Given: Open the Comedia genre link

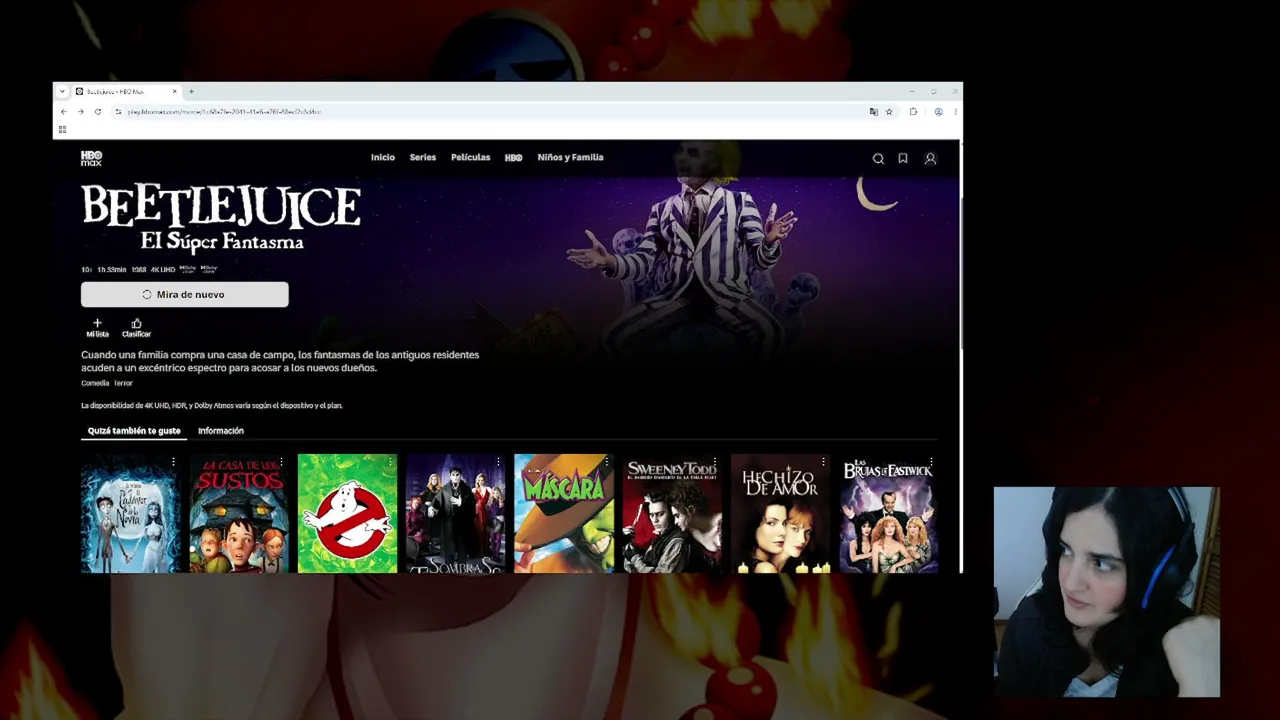Looking at the screenshot, I should coord(94,383).
